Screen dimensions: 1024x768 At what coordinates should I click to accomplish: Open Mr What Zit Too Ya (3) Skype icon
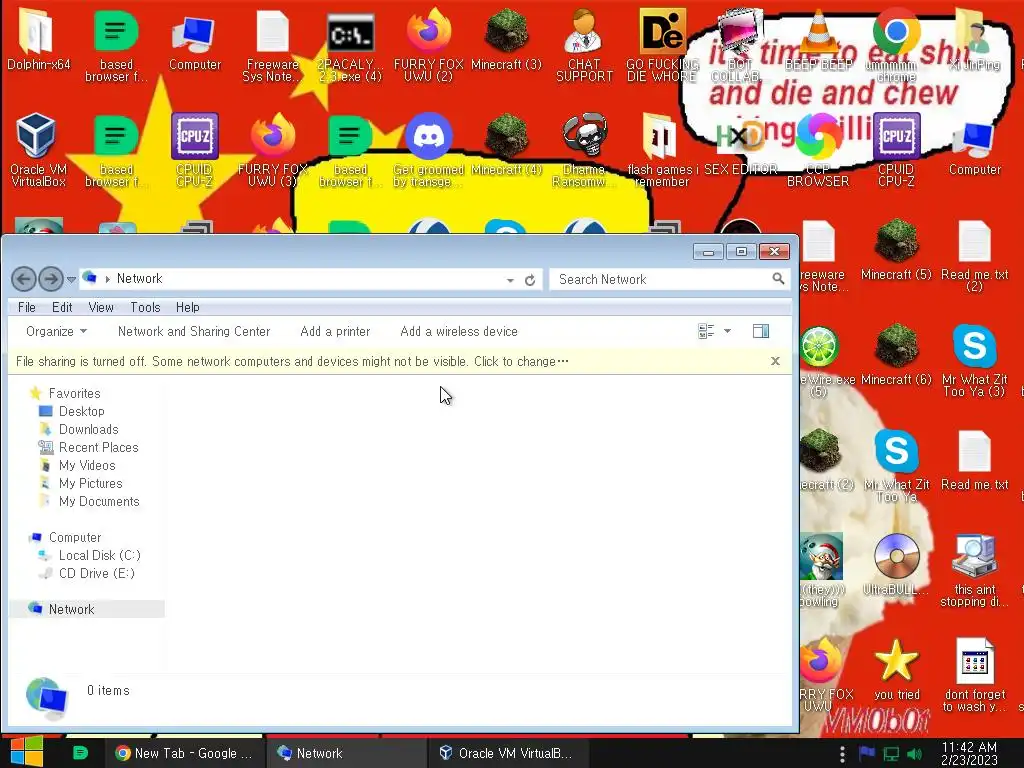point(974,359)
